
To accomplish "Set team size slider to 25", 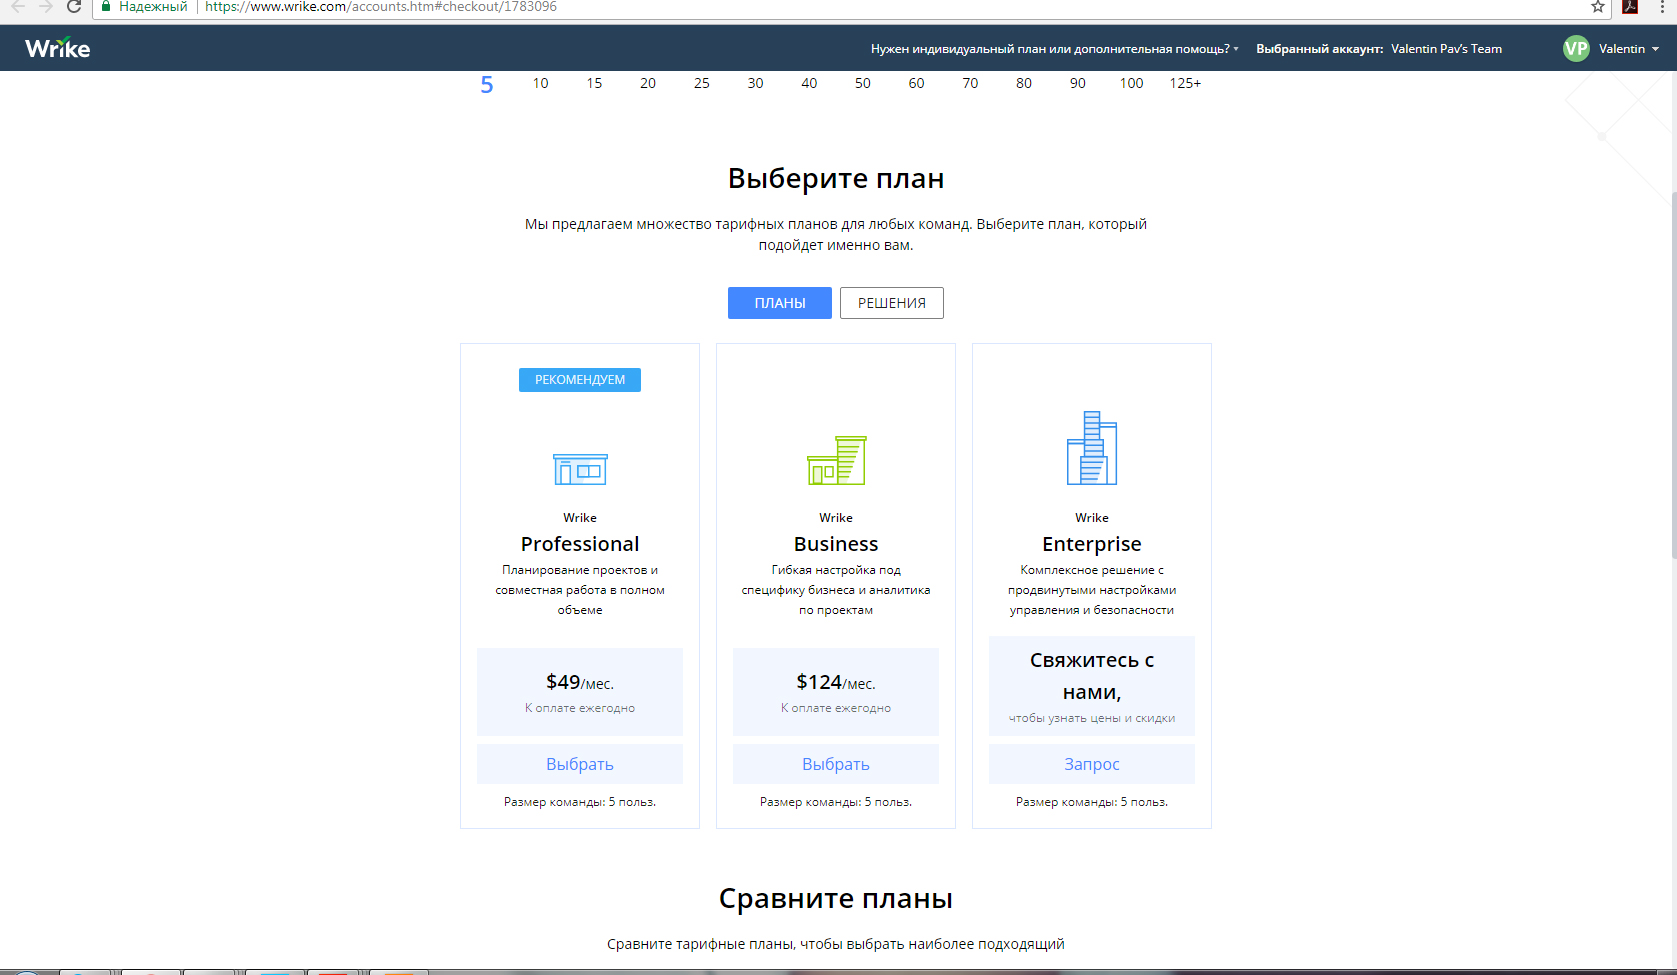I will [x=702, y=83].
